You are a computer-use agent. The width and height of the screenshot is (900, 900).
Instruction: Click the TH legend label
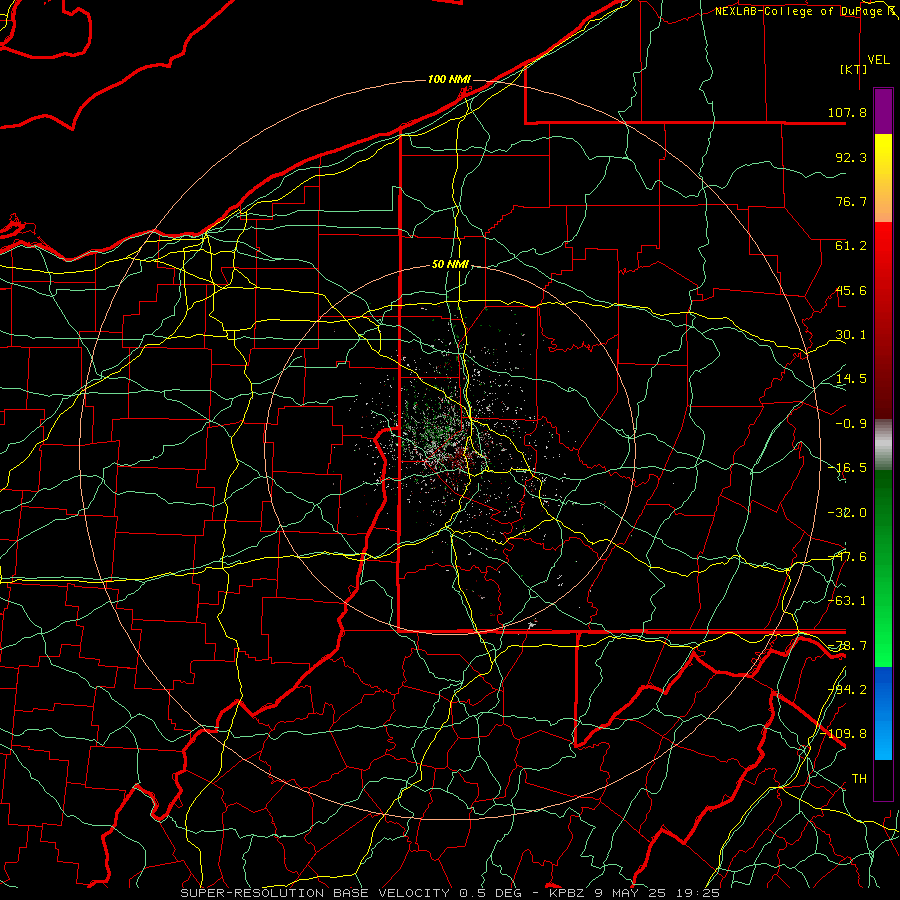(859, 779)
